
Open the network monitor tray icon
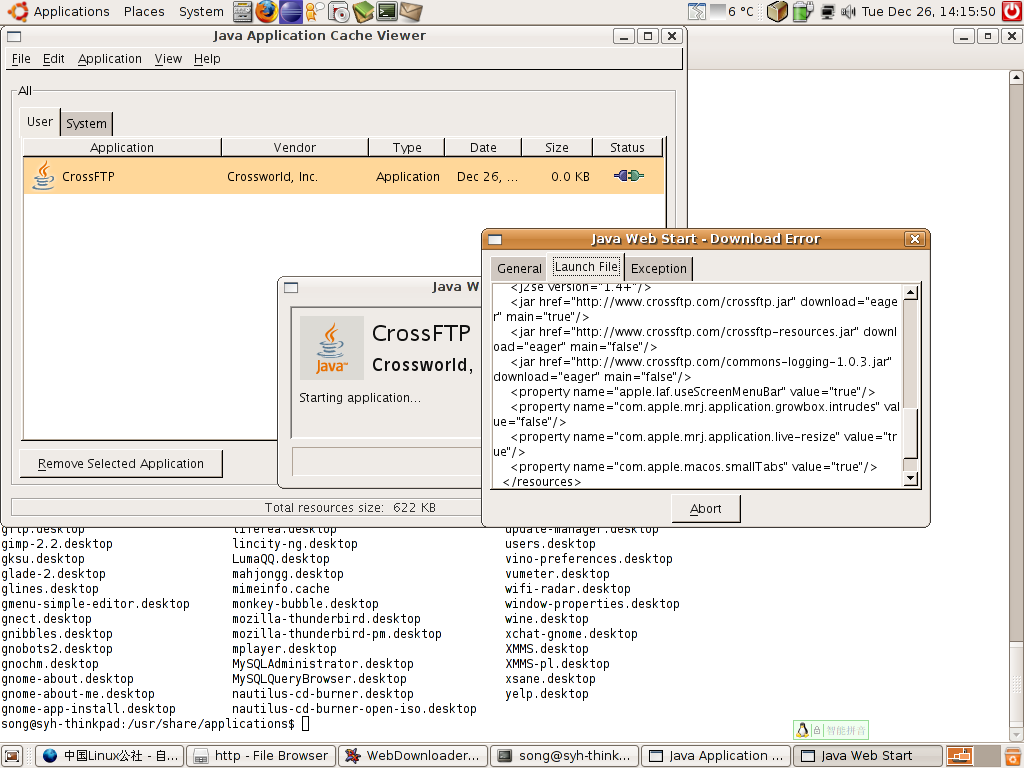827,11
